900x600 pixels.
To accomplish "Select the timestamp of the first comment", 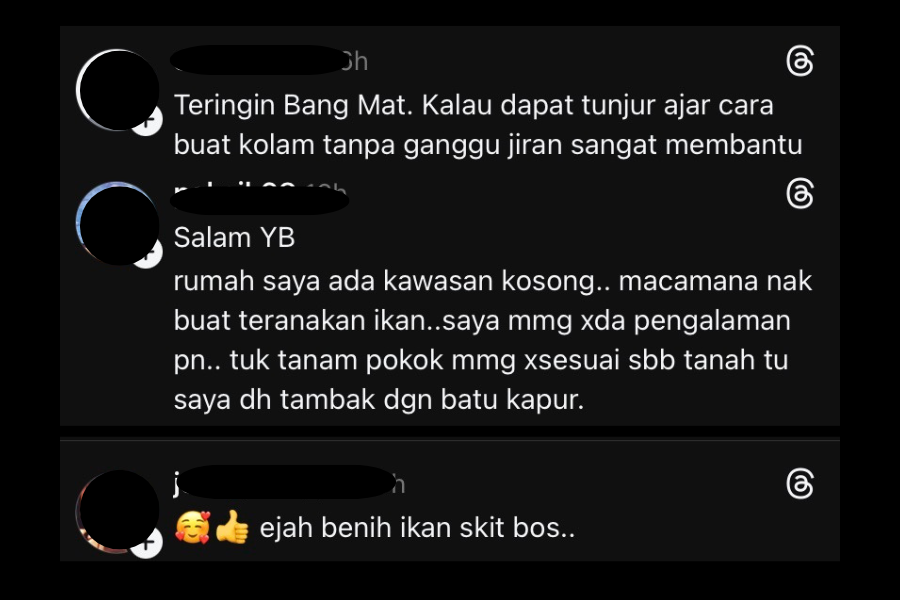I will (356, 61).
